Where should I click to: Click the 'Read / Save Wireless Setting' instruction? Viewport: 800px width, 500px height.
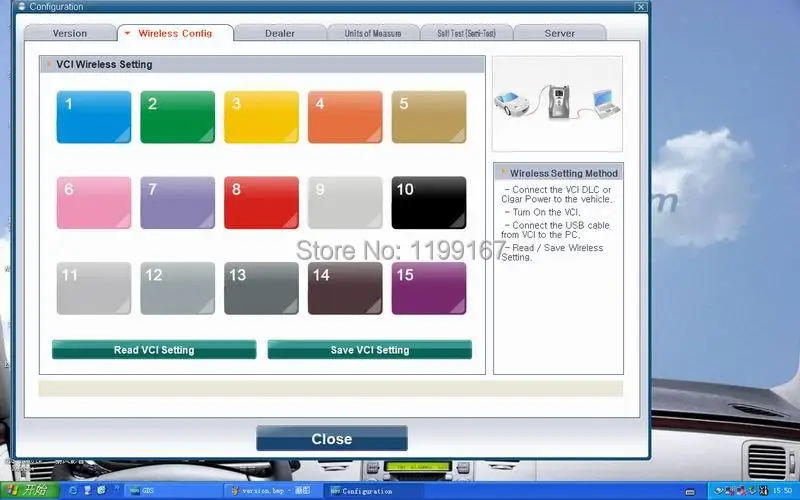(552, 252)
